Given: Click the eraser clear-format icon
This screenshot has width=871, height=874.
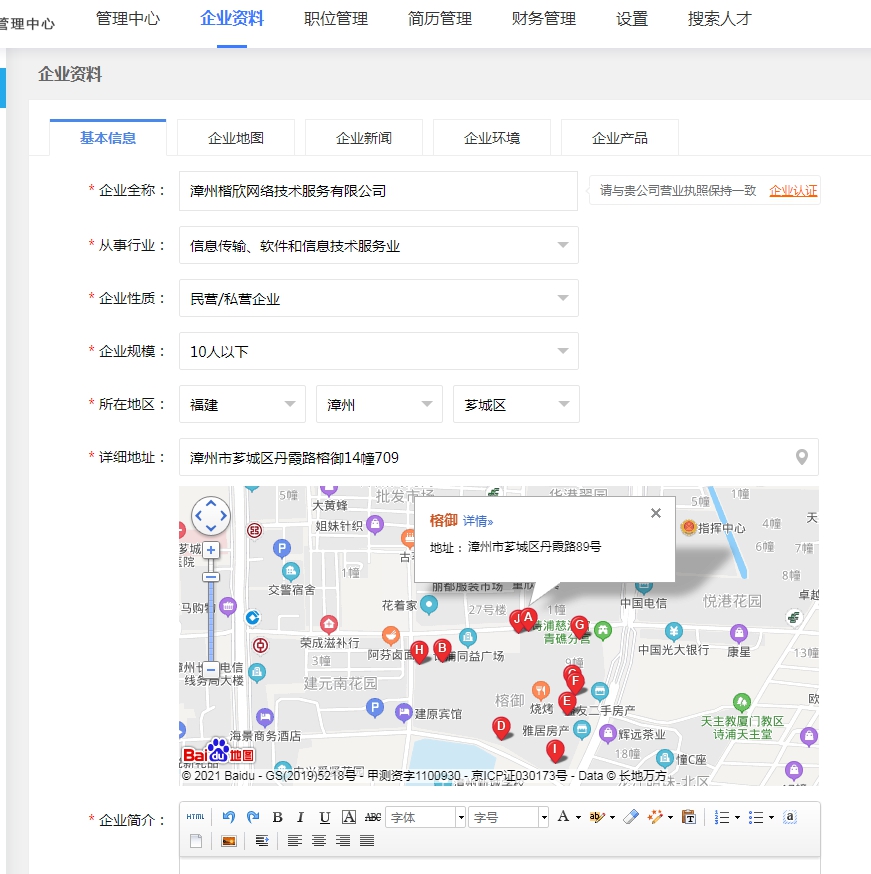Looking at the screenshot, I should [629, 817].
